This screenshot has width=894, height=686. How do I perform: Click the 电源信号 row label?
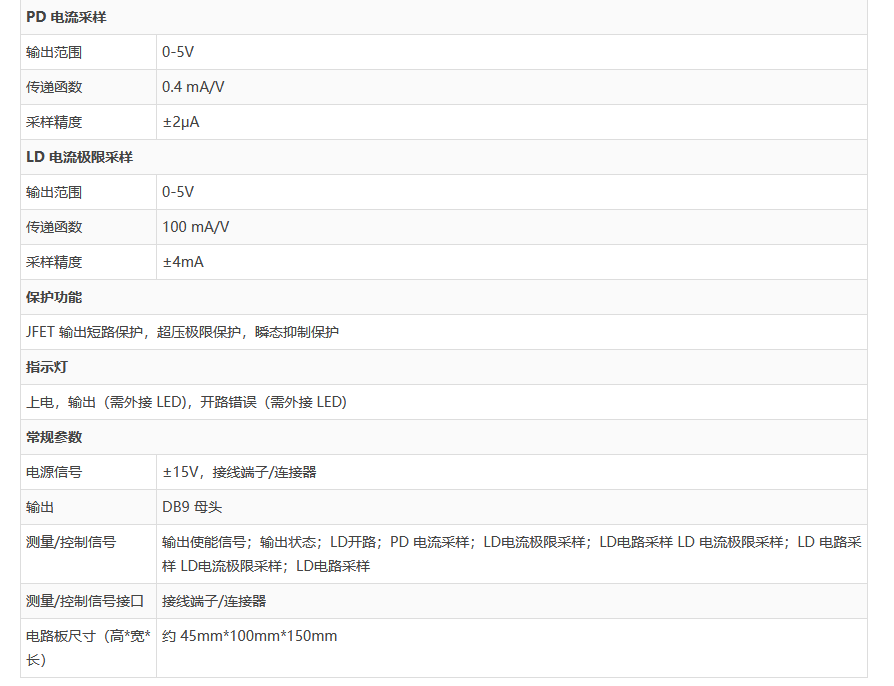(x=54, y=472)
